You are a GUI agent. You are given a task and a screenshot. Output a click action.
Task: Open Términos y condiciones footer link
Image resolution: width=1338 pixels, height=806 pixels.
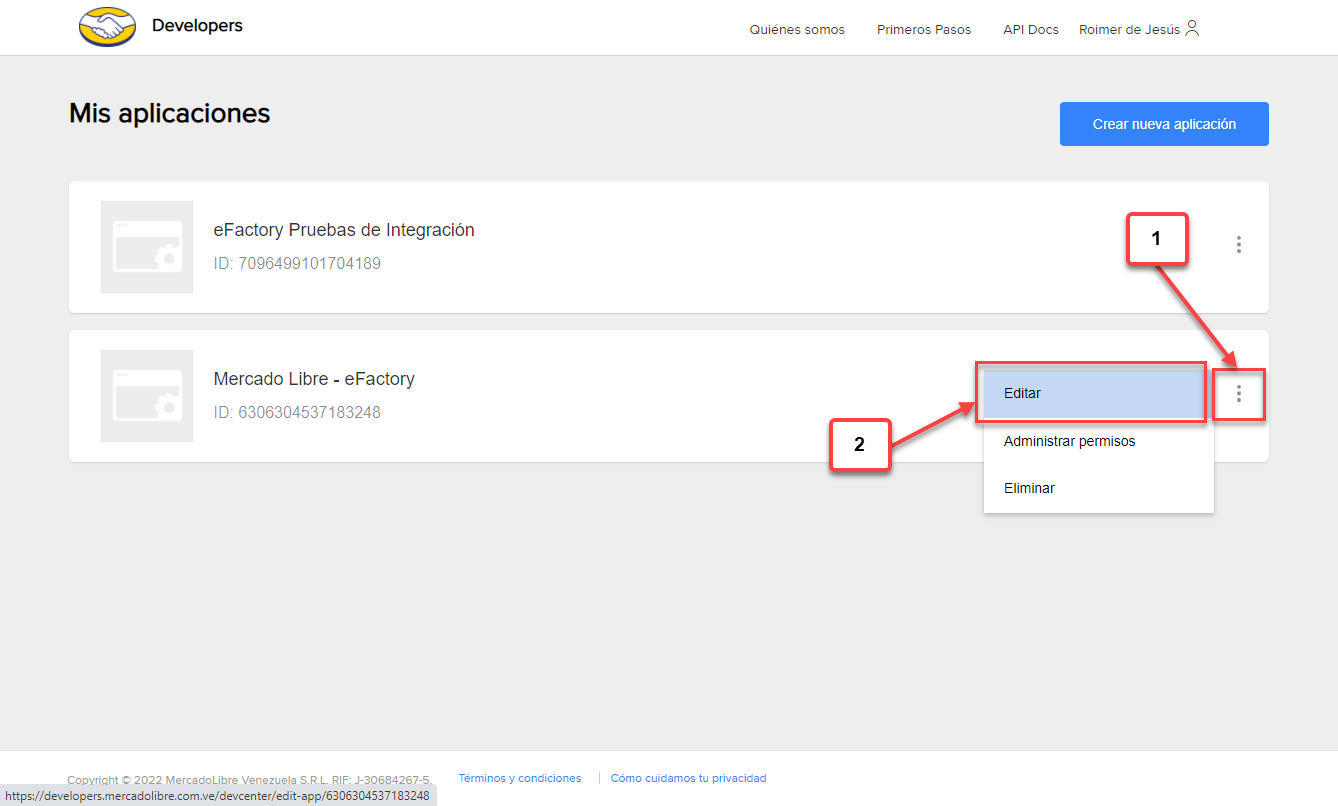click(x=519, y=778)
